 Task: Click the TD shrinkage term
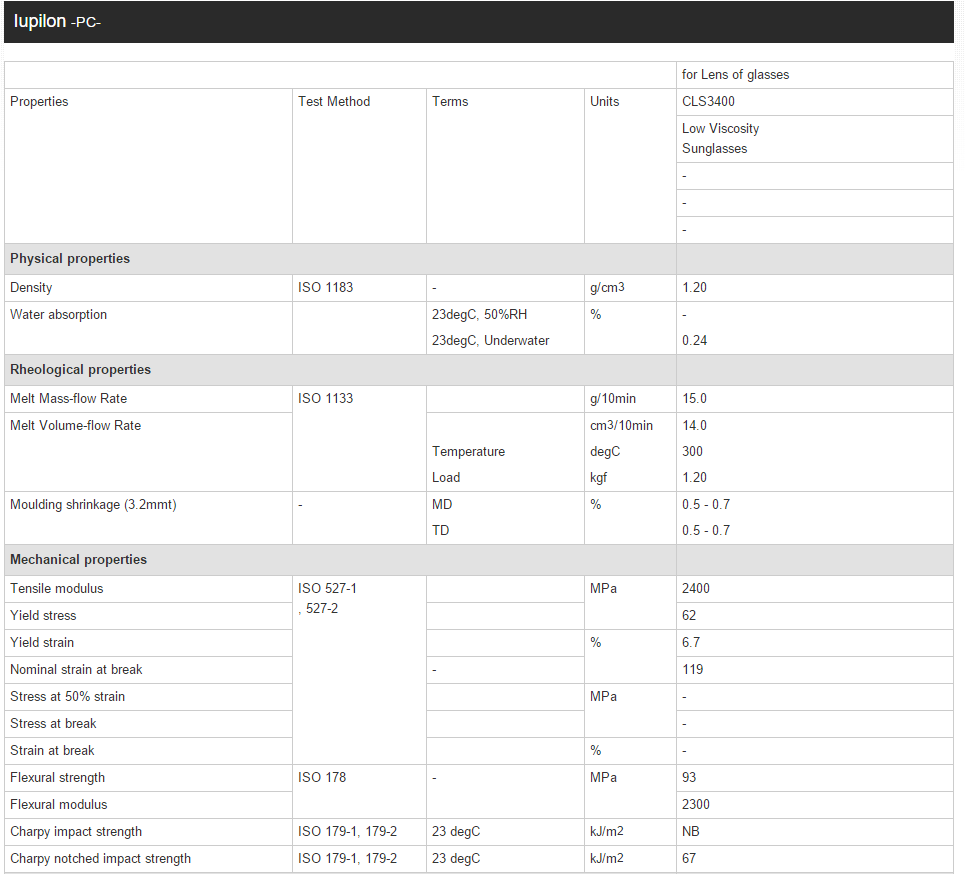coord(441,530)
